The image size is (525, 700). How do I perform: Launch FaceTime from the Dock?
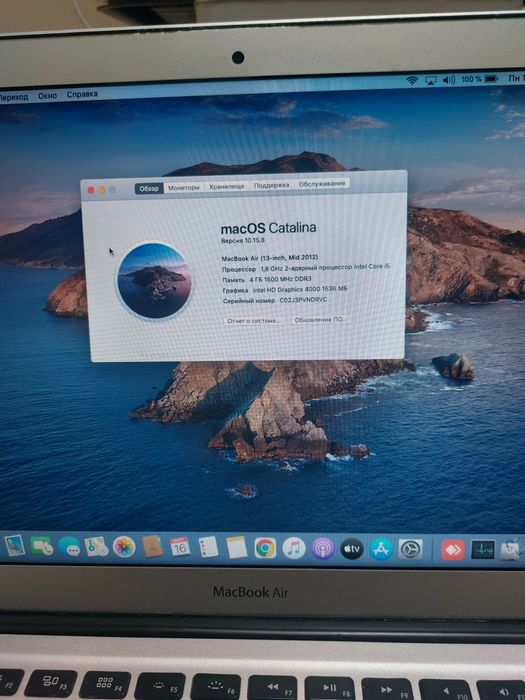click(42, 546)
